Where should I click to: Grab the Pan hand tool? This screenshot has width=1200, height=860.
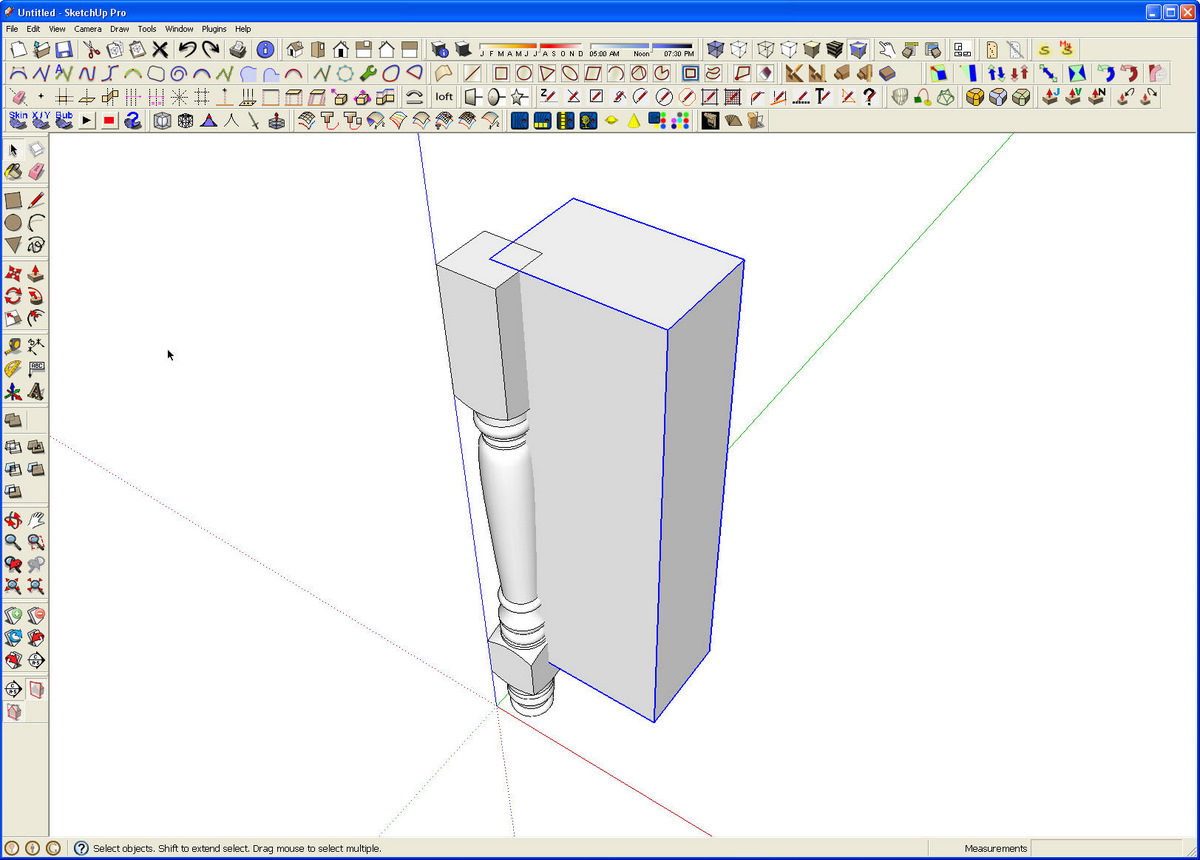pos(37,521)
